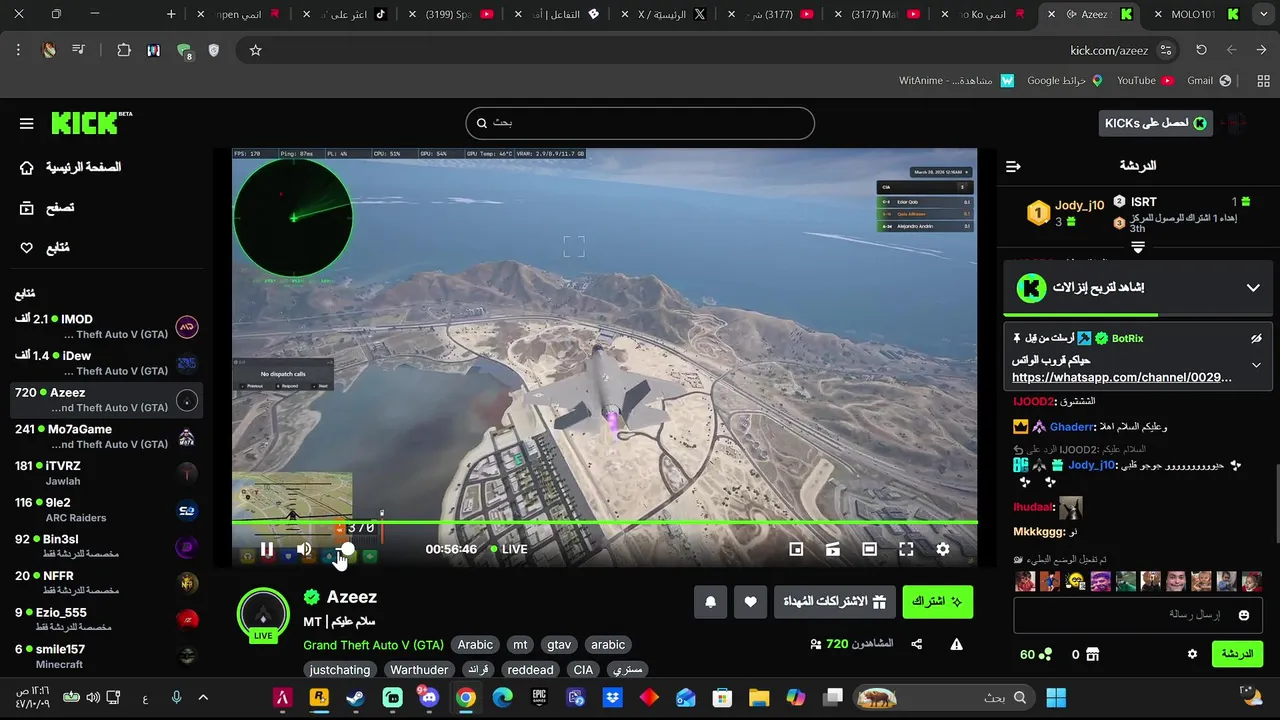Open YouTube bookmark in bookmarks bar
This screenshot has width=1280, height=720.
tap(1144, 80)
